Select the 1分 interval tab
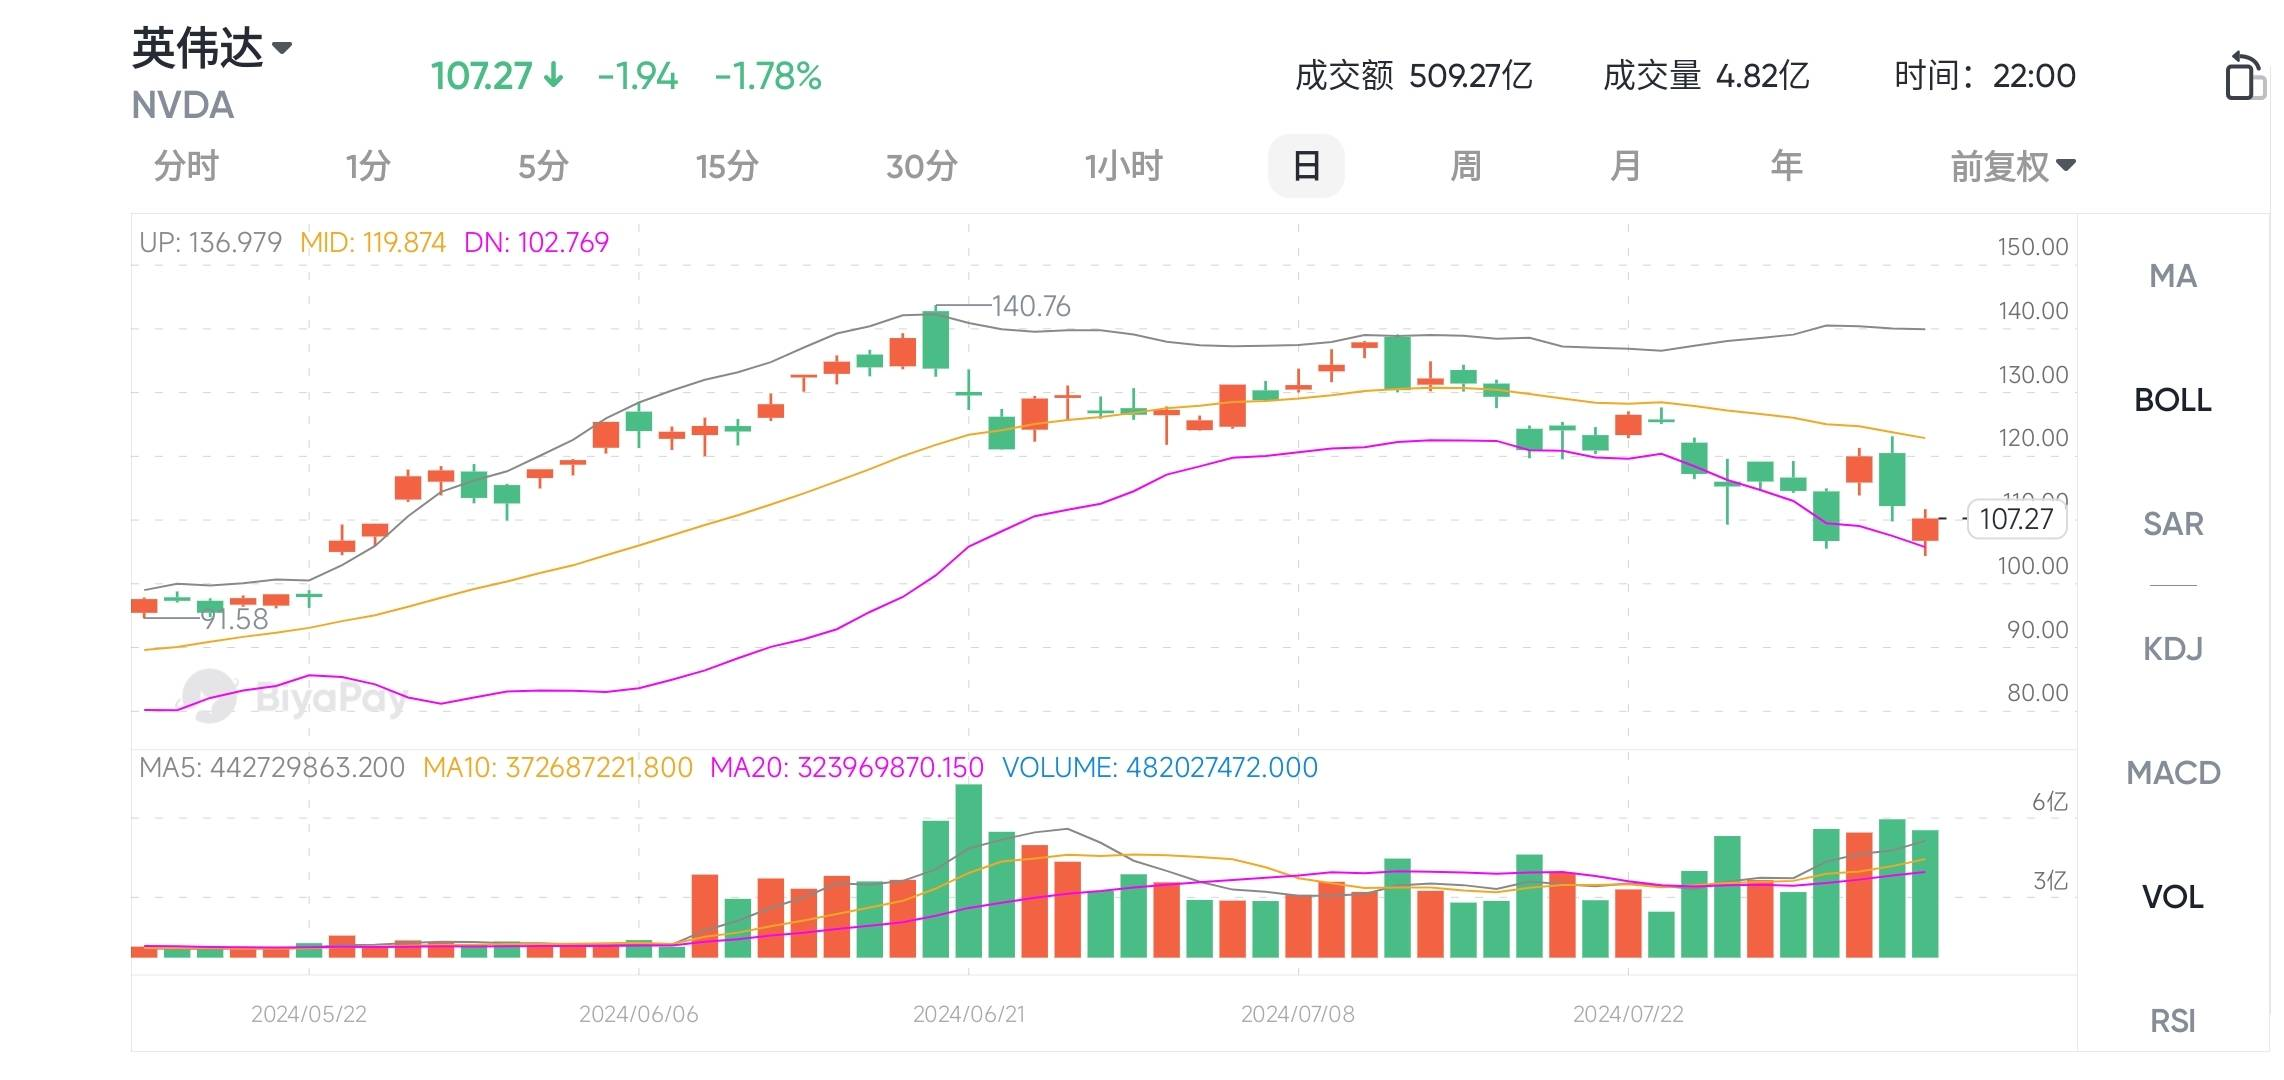Viewport: 2284px width, 1080px height. click(368, 166)
